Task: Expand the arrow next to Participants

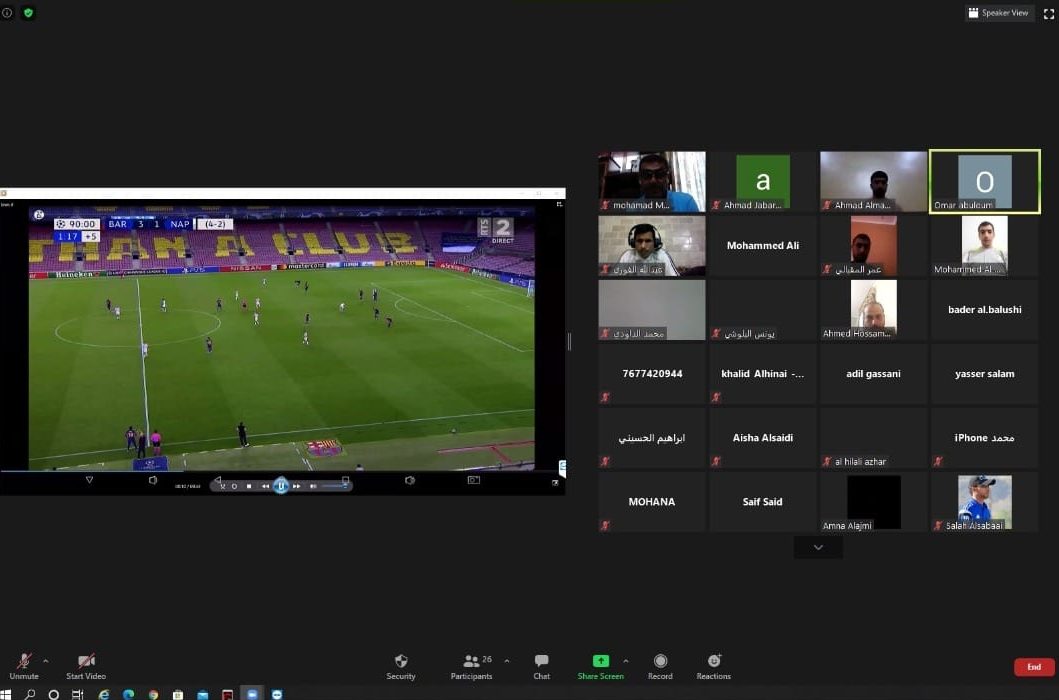Action: (507, 661)
